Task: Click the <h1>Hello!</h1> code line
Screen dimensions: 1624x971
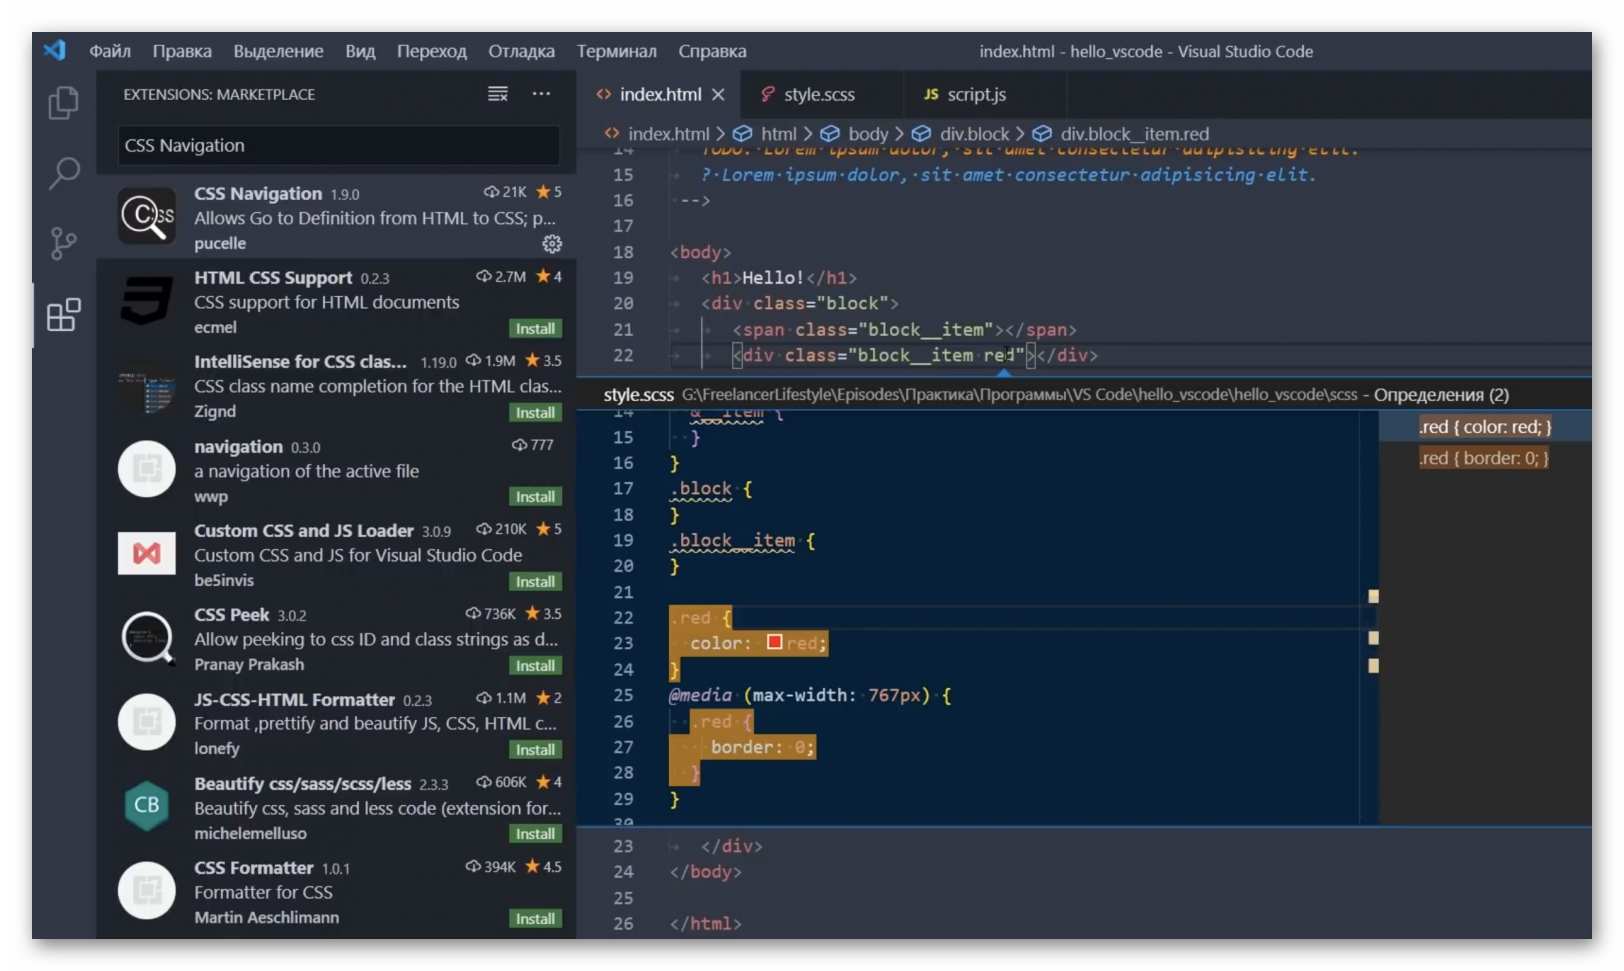Action: click(779, 277)
